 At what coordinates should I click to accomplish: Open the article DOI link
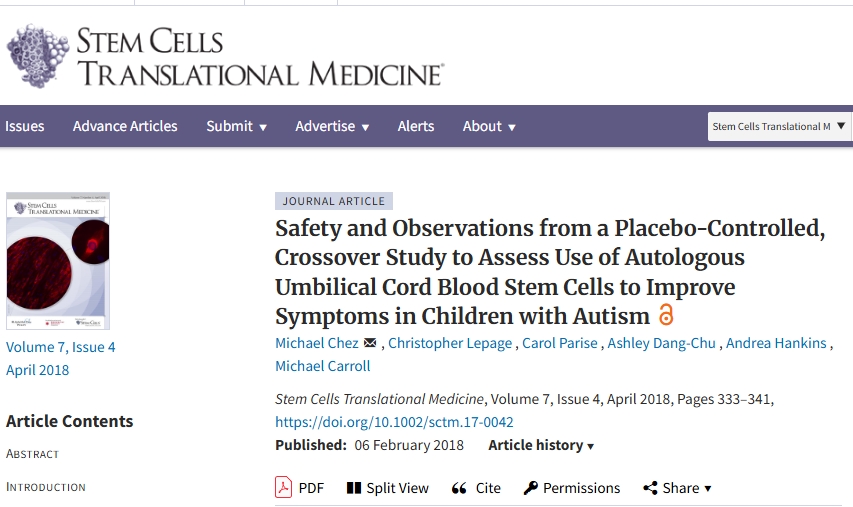[x=394, y=422]
